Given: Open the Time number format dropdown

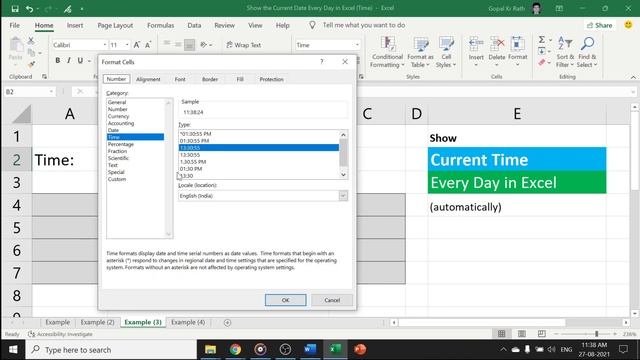Looking at the screenshot, I should pos(357,45).
